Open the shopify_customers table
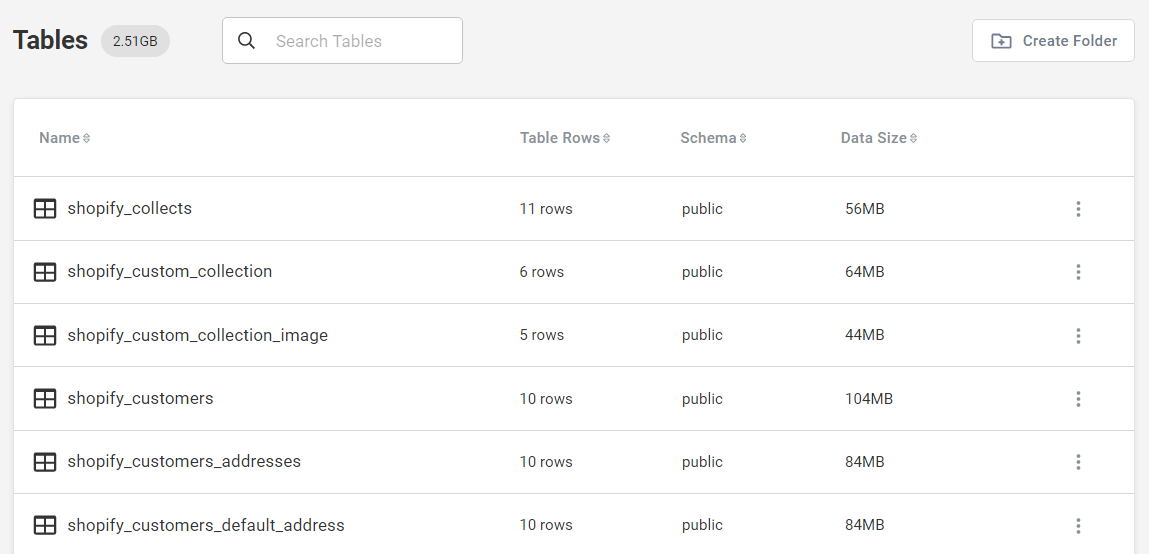This screenshot has height=554, width=1149. pos(141,398)
